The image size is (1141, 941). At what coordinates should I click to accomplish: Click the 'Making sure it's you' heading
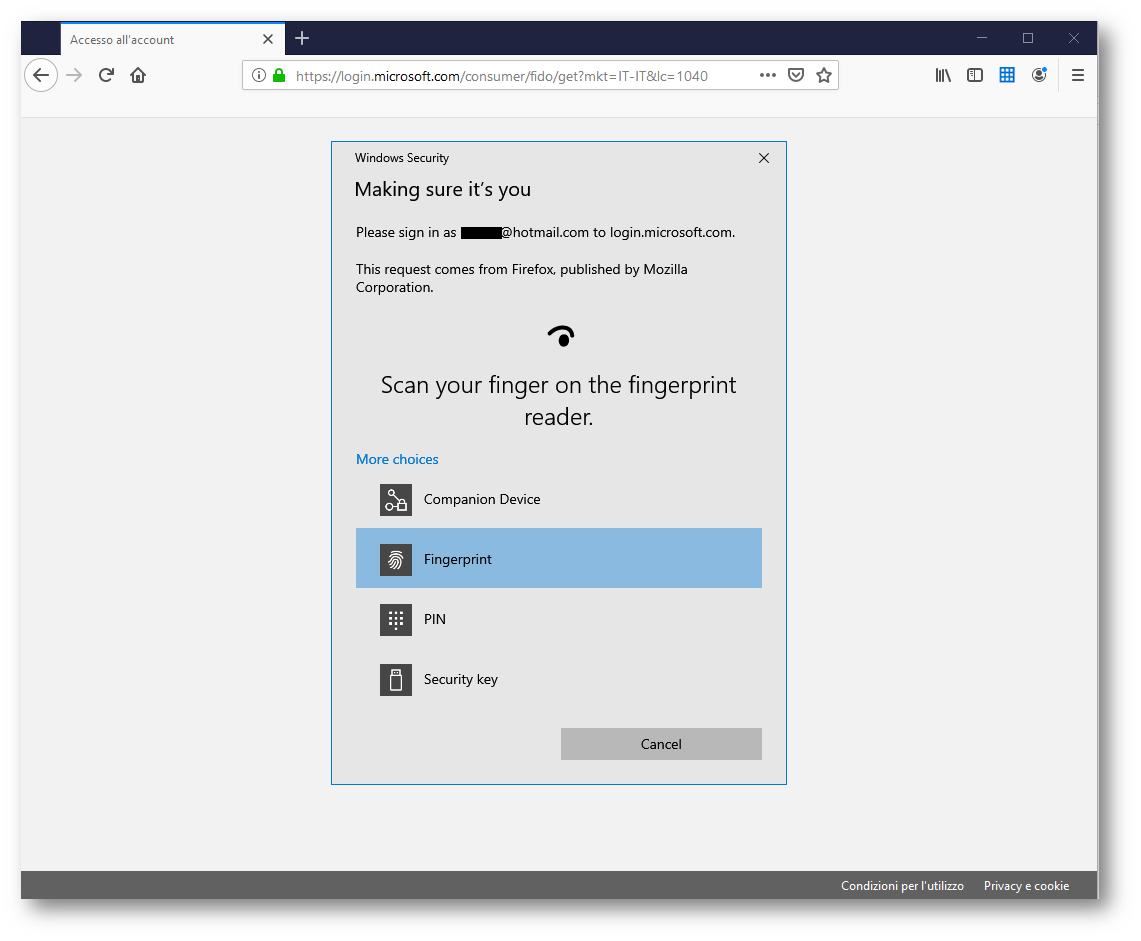click(x=442, y=189)
